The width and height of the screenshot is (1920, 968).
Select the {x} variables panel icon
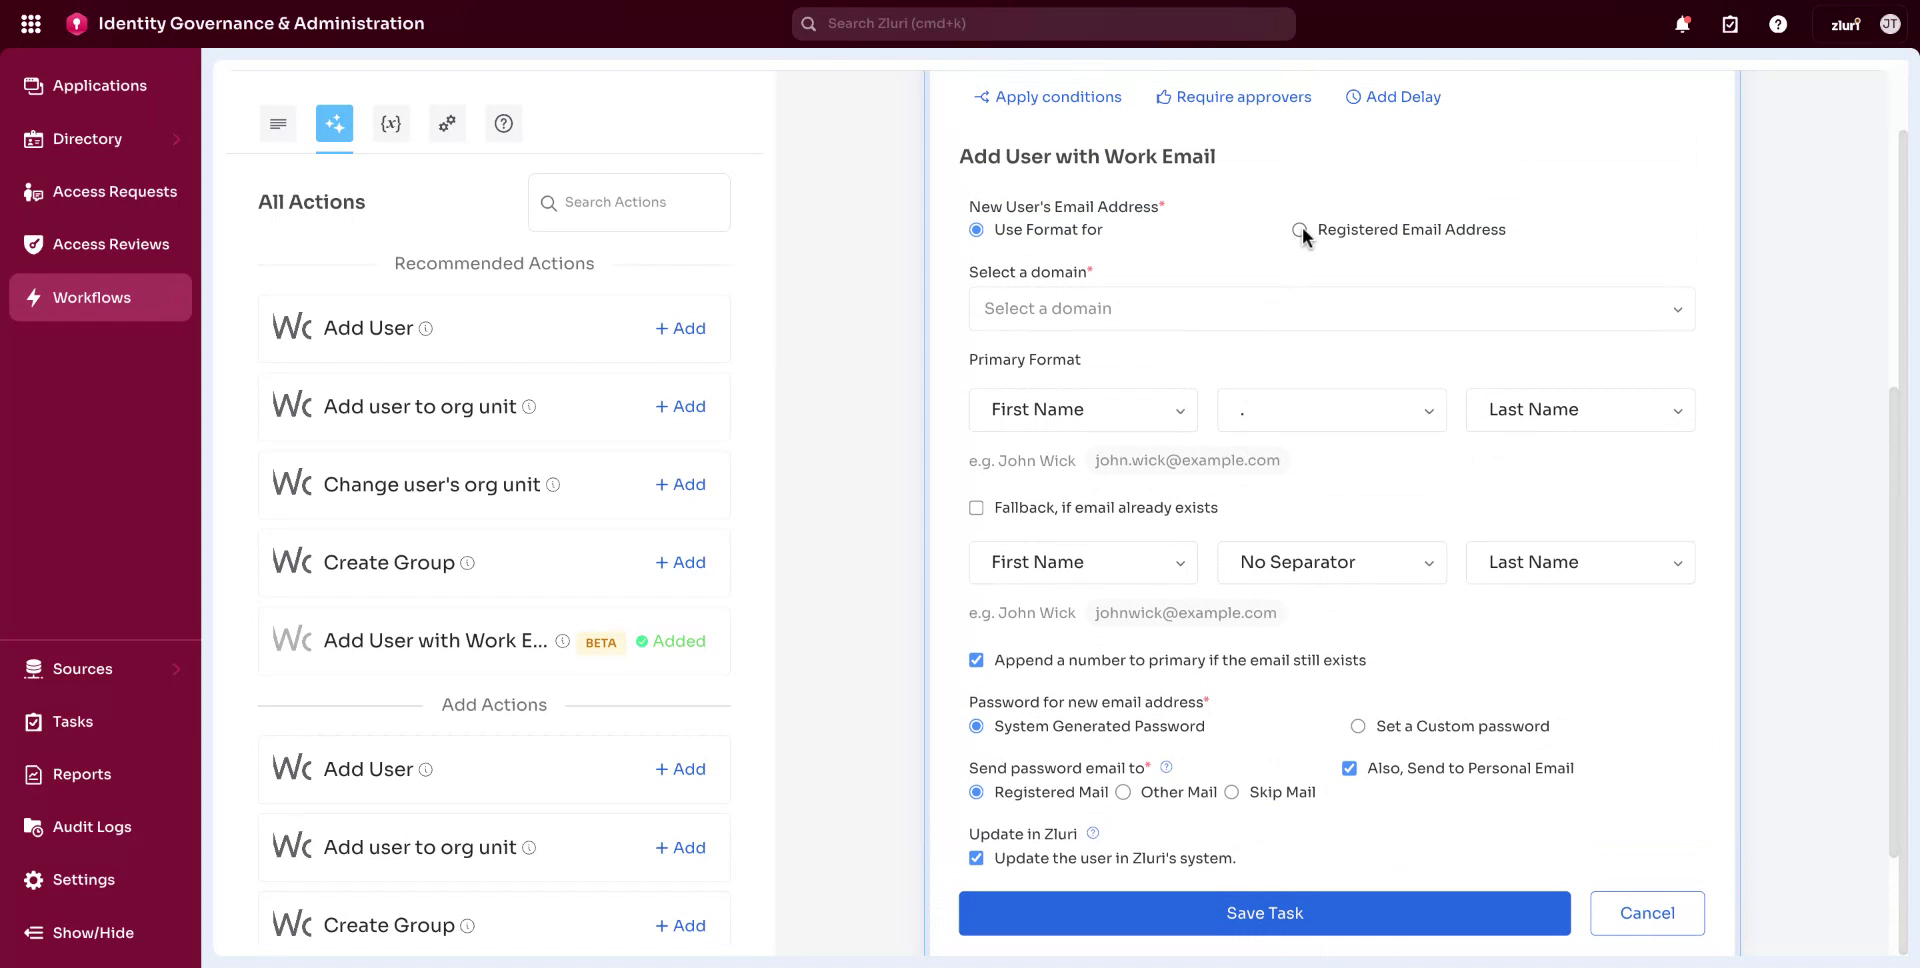point(390,123)
